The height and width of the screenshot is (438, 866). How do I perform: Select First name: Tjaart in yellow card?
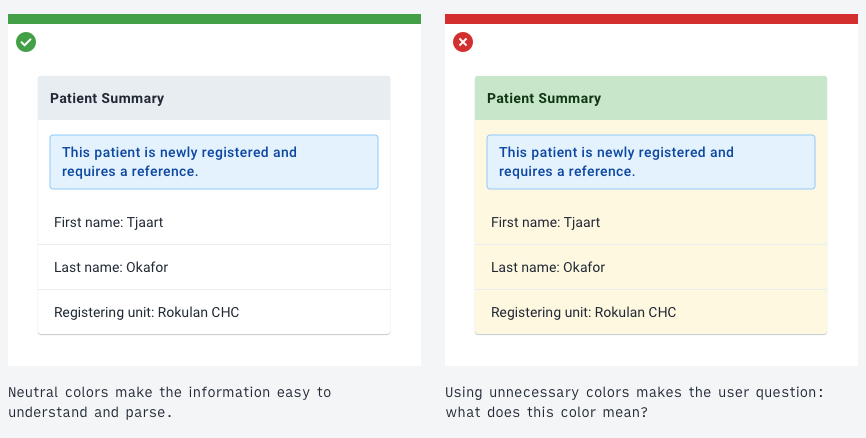(x=546, y=222)
